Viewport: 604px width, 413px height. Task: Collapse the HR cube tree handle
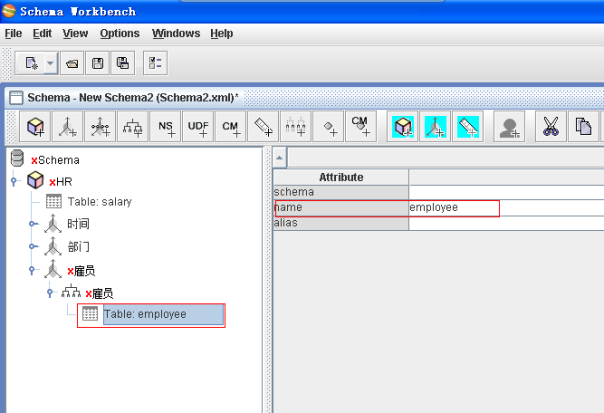tap(14, 181)
